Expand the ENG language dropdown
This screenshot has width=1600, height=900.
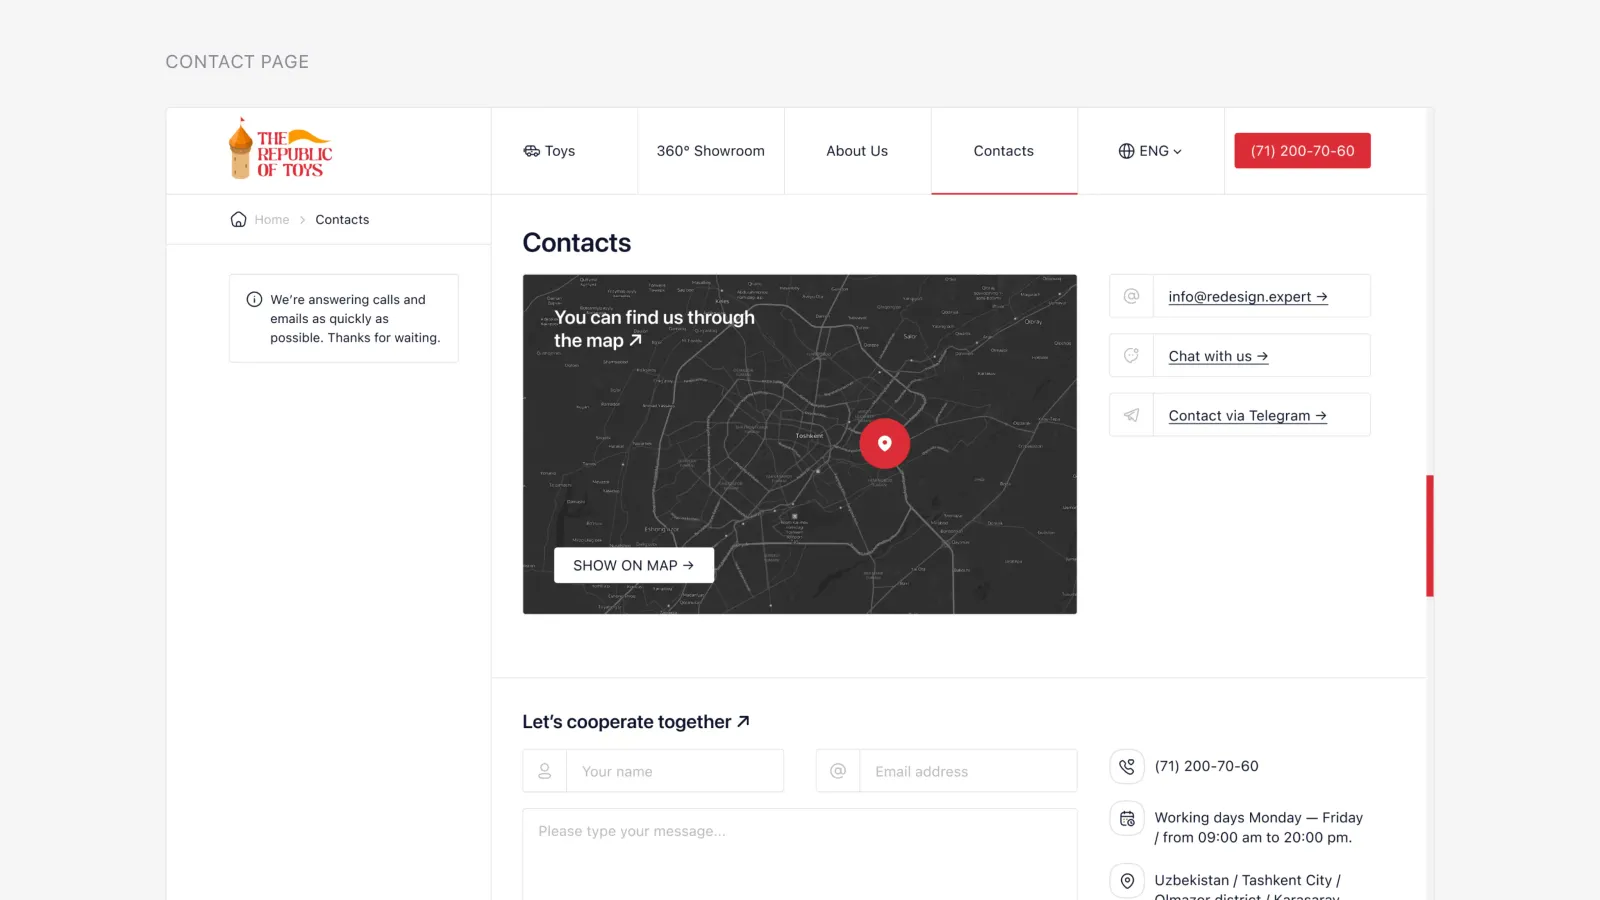tap(1150, 151)
